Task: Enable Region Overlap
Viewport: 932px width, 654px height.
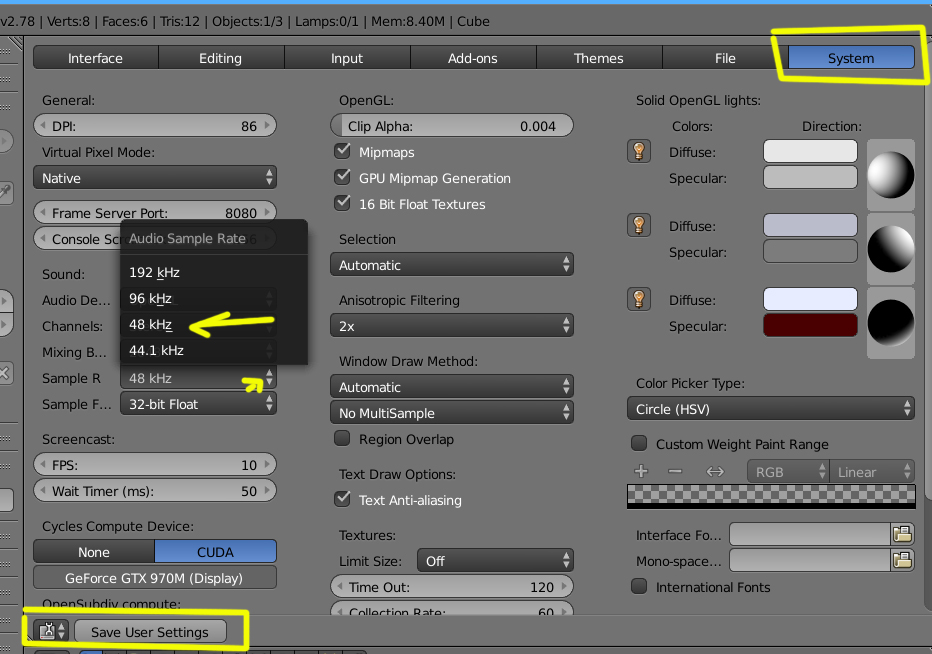Action: [342, 438]
